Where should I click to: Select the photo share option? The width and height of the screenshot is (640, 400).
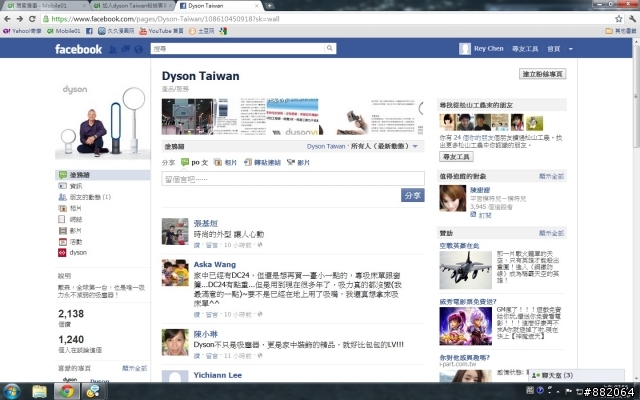tap(225, 162)
